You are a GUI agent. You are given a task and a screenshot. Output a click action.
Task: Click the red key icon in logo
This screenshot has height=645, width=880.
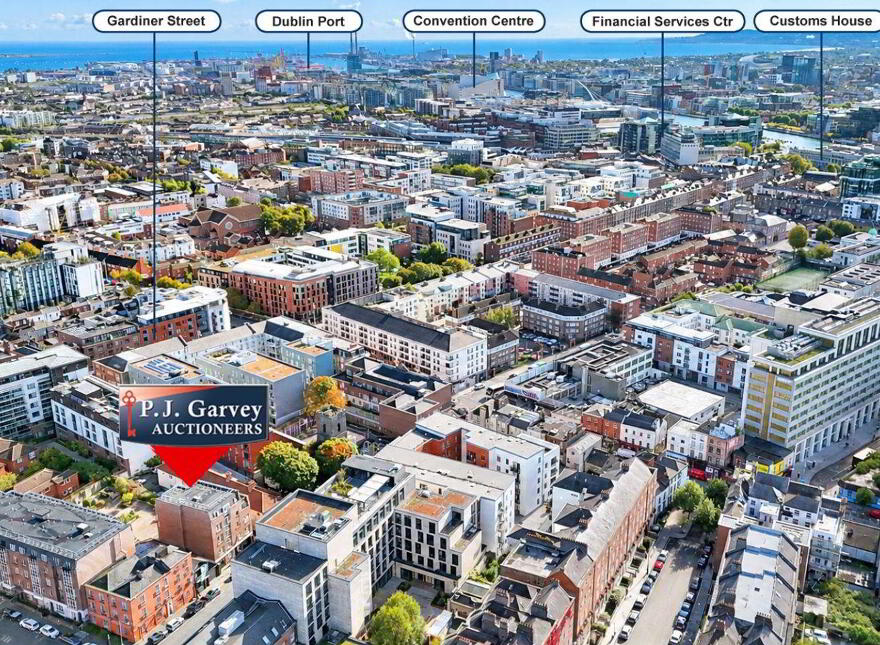tap(129, 413)
